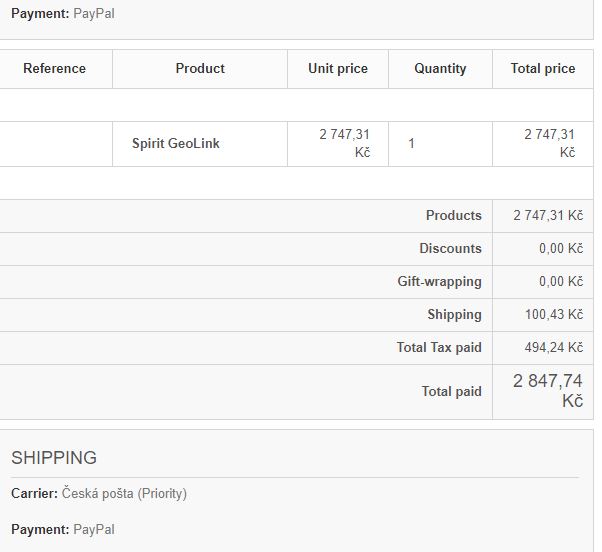Click the total price cell for Spirit GeoLink
The height and width of the screenshot is (552, 602).
[x=549, y=144]
